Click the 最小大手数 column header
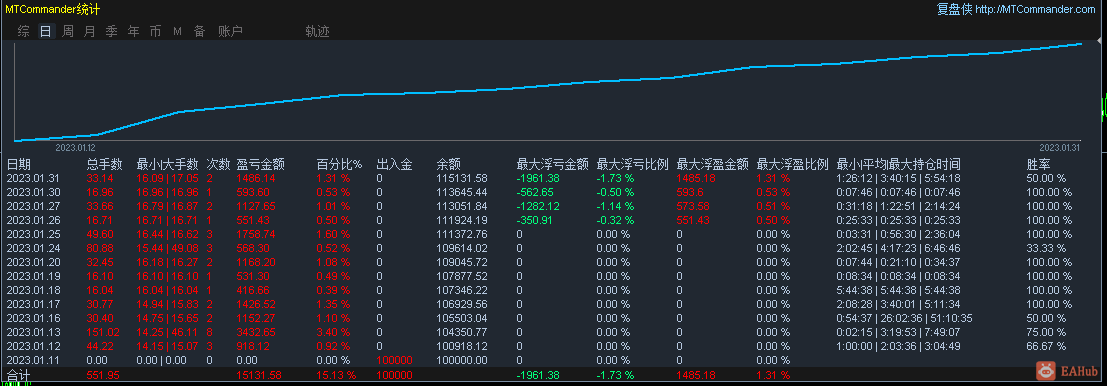This screenshot has height=386, width=1107. [167, 164]
